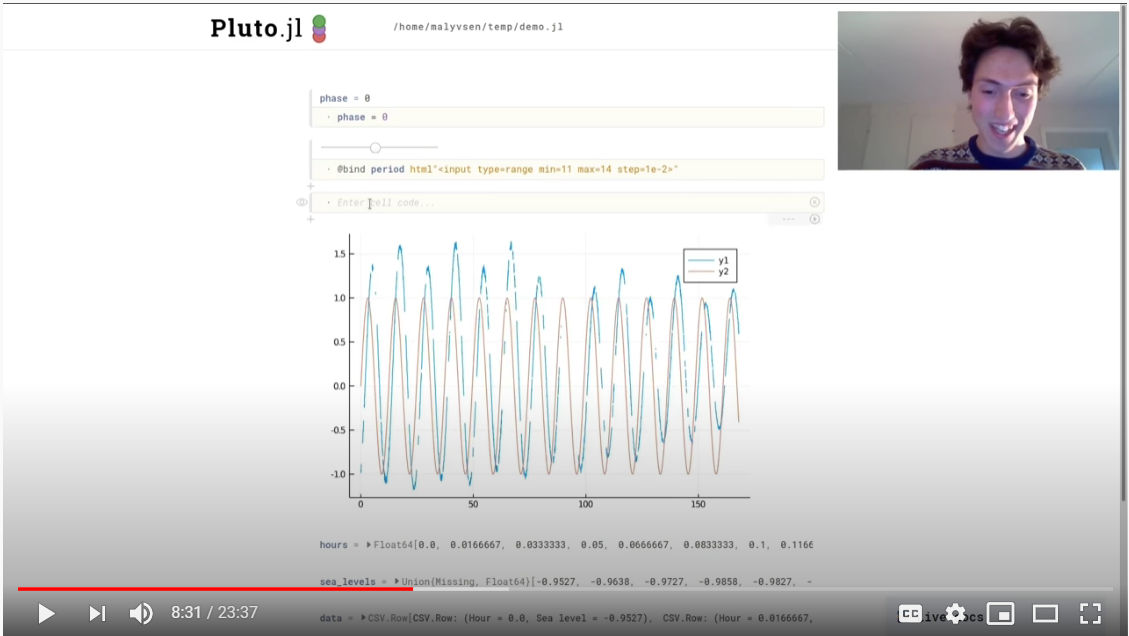Screen dimensions: 1129x636
Task: Add cell below the empty cell
Action: pos(310,219)
